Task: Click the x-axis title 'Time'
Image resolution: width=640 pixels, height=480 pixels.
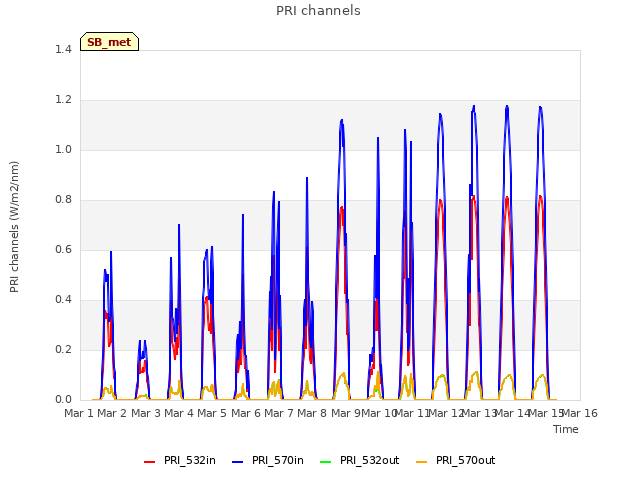Action: tap(566, 429)
